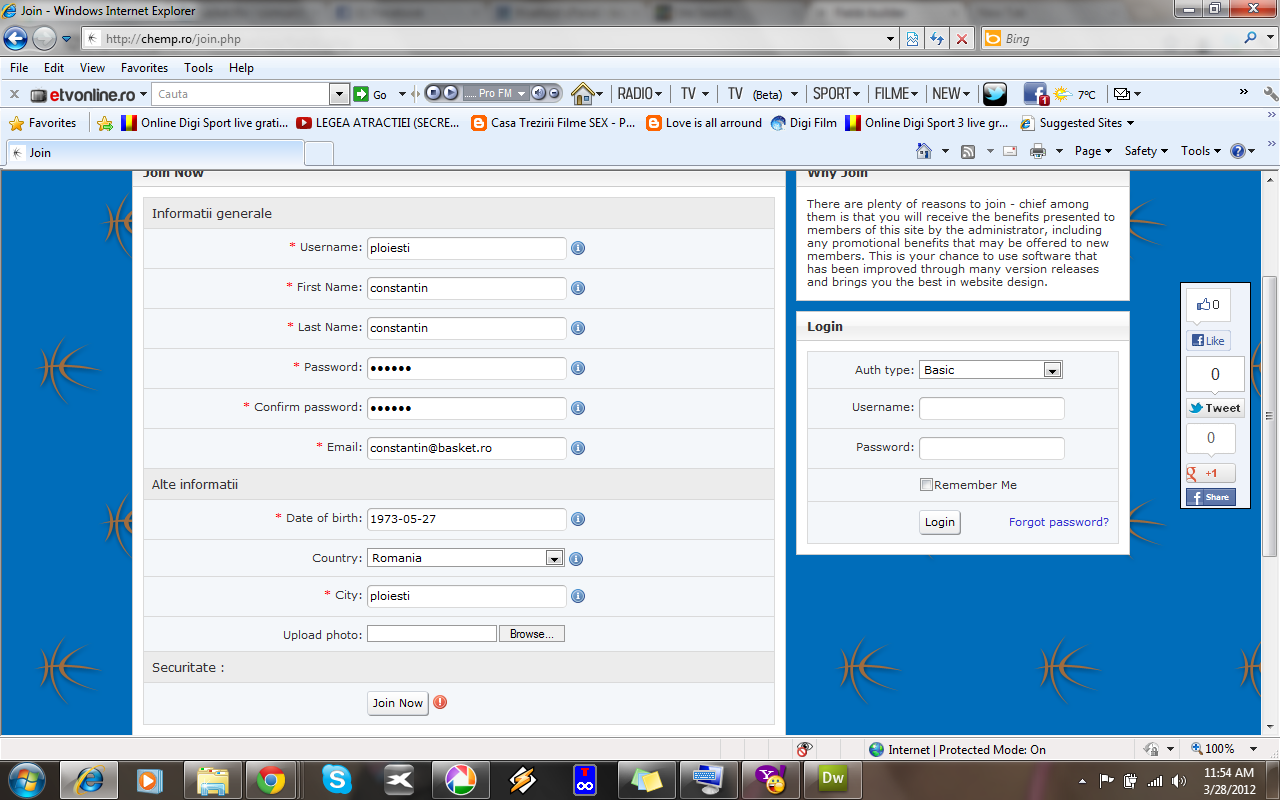
Task: Click the Go button in etvonline toolbar
Action: pos(370,94)
